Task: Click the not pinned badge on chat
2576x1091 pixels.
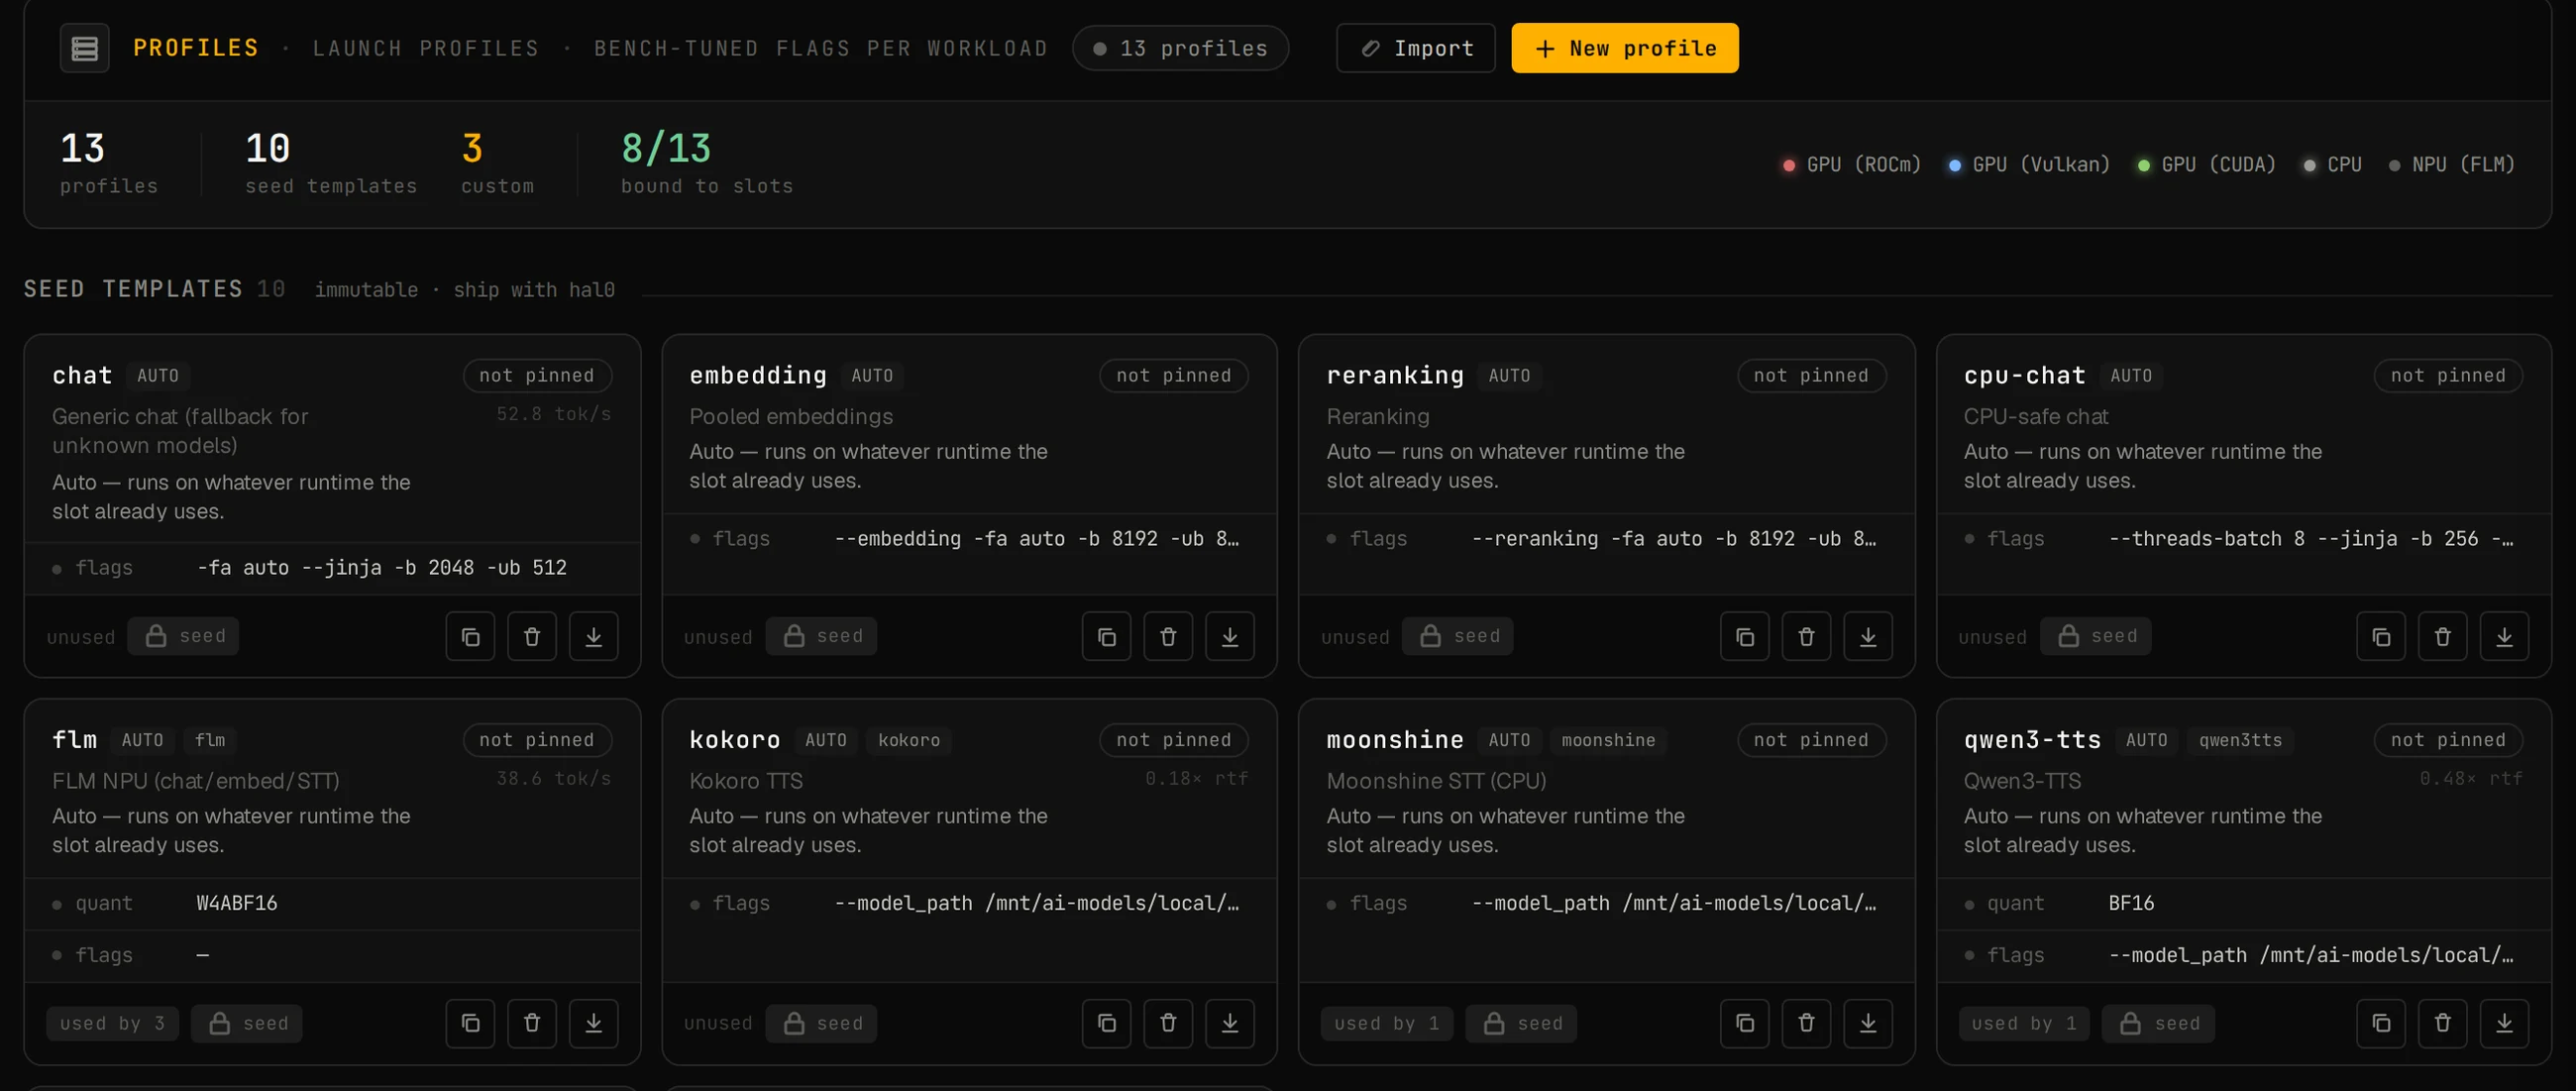Action: 537,376
